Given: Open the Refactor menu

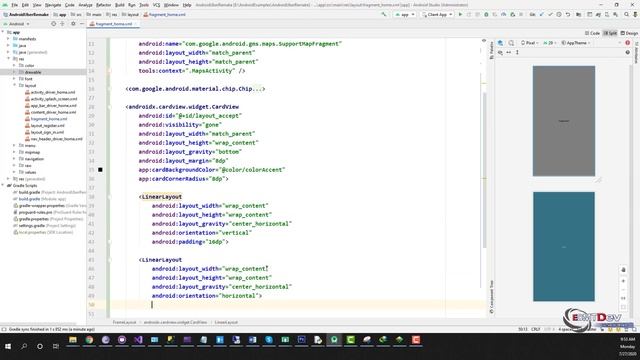Looking at the screenshot, I should coord(103,5).
